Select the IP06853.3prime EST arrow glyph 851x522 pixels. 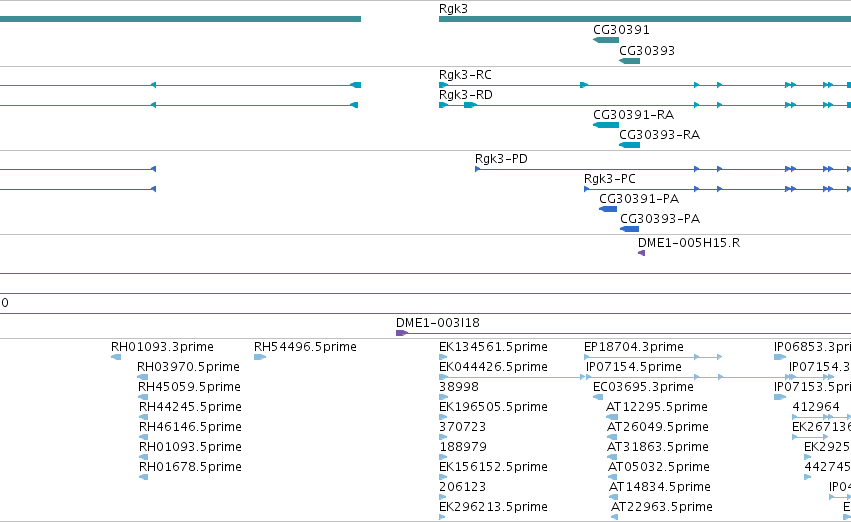point(780,357)
